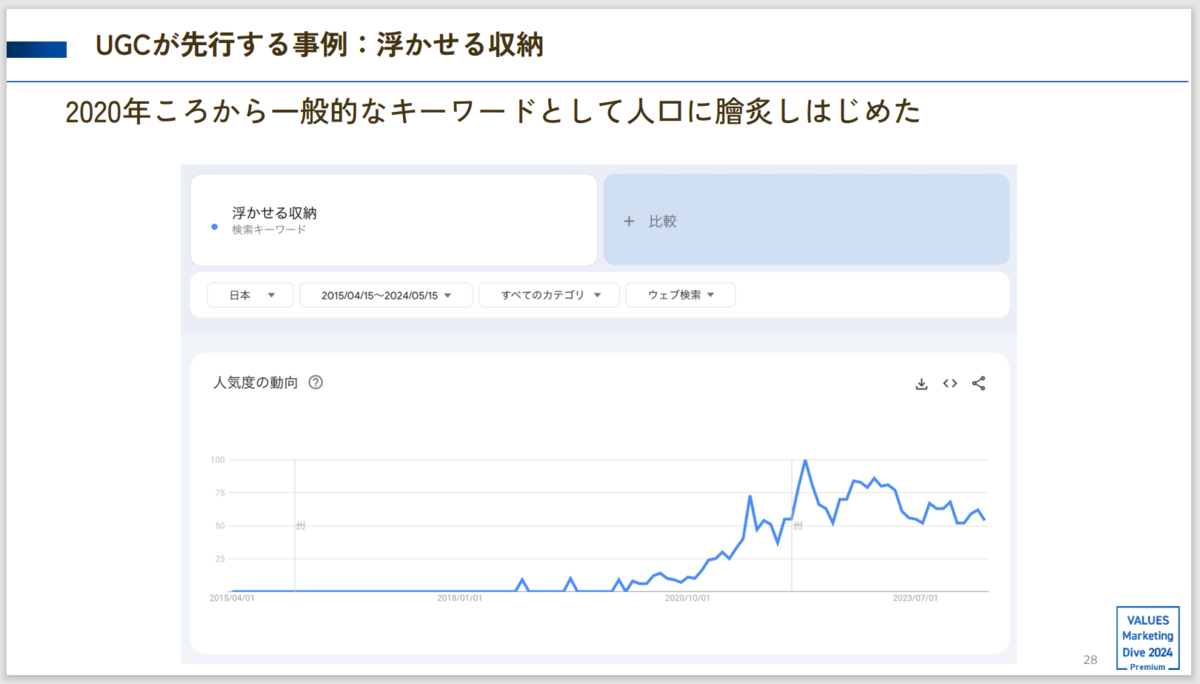Viewport: 1200px width, 684px height.
Task: Download the trend chart as CSV
Action: point(922,383)
